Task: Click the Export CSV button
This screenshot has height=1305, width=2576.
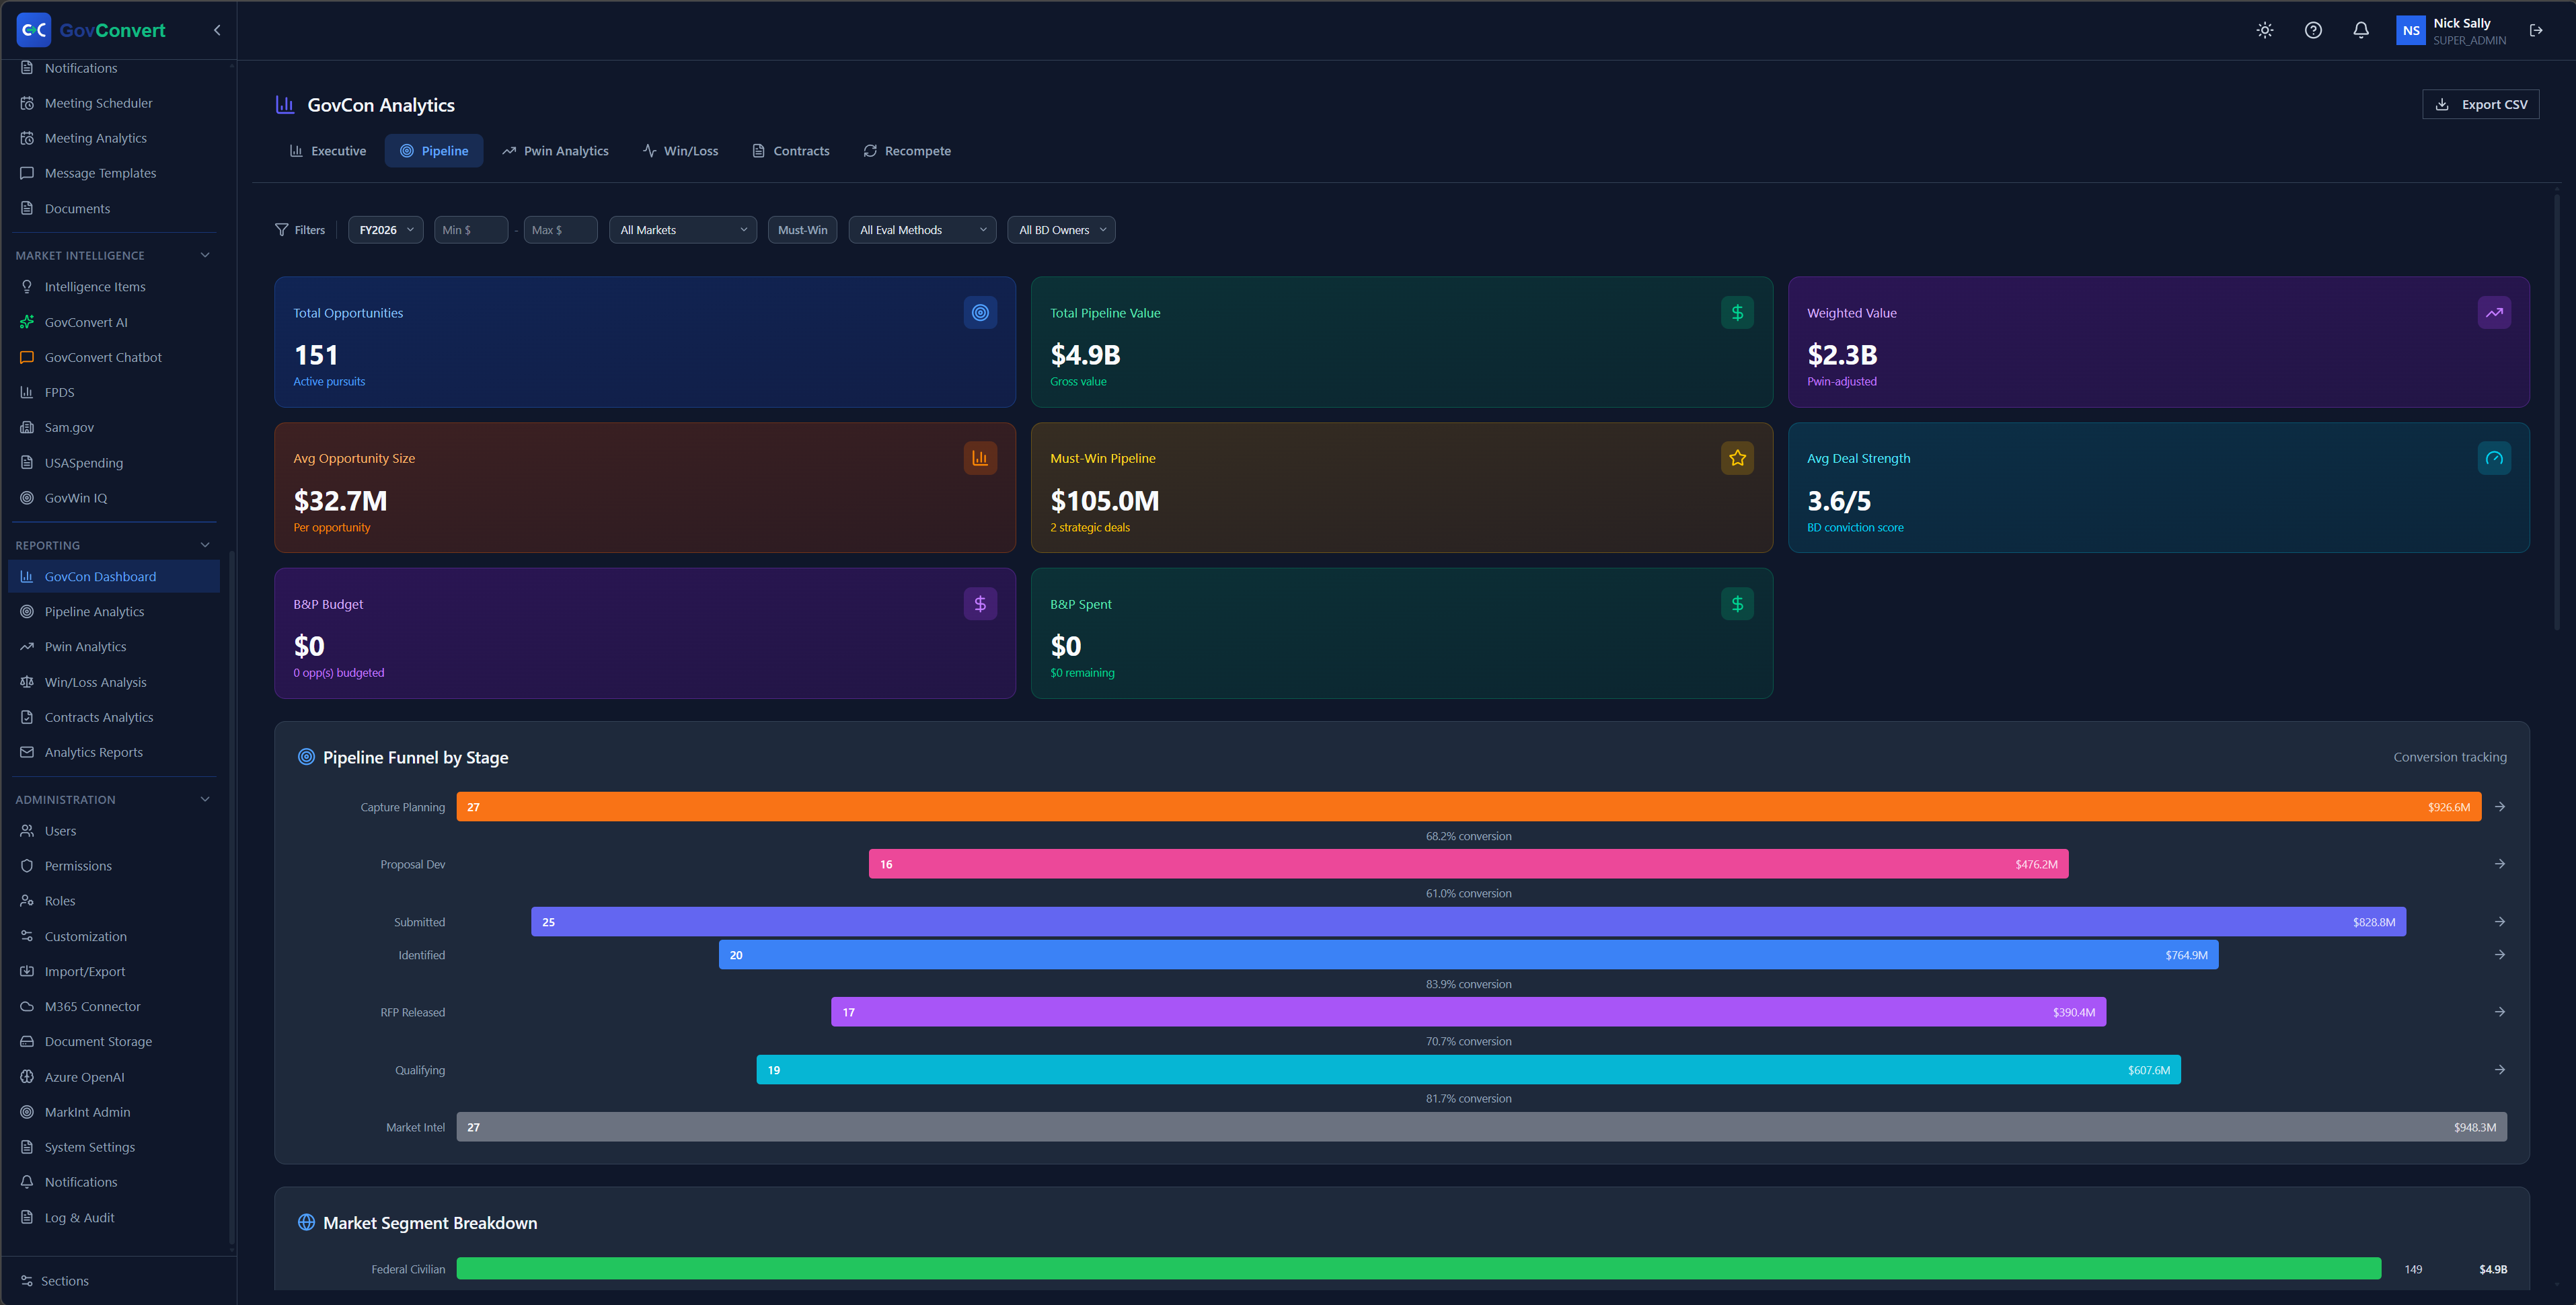Action: [2480, 104]
